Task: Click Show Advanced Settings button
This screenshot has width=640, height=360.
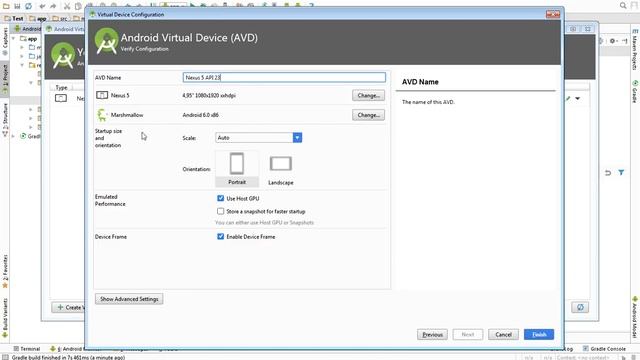Action: [129, 299]
